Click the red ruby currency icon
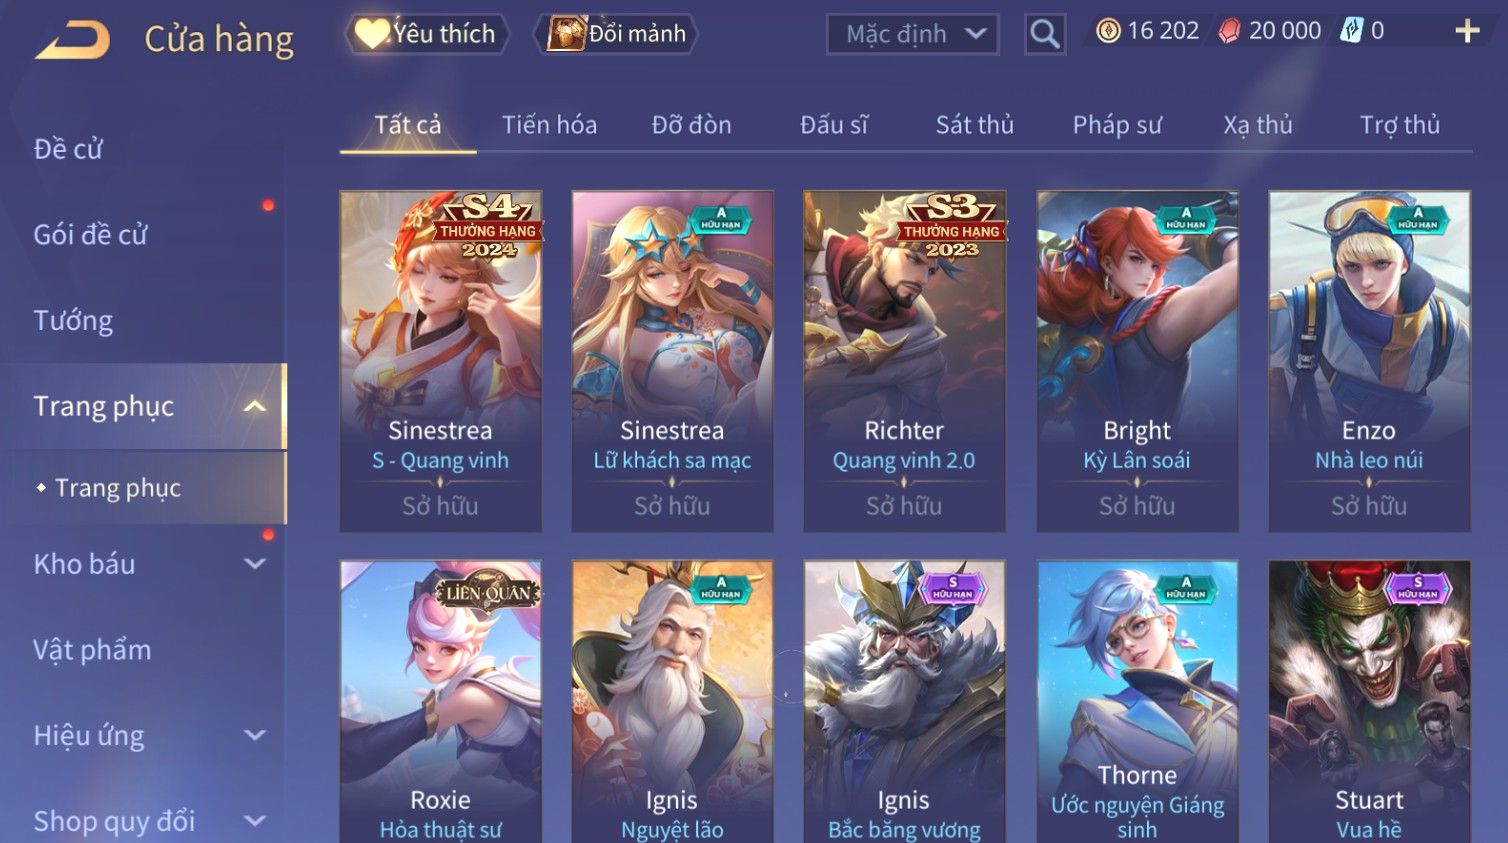 [1229, 31]
